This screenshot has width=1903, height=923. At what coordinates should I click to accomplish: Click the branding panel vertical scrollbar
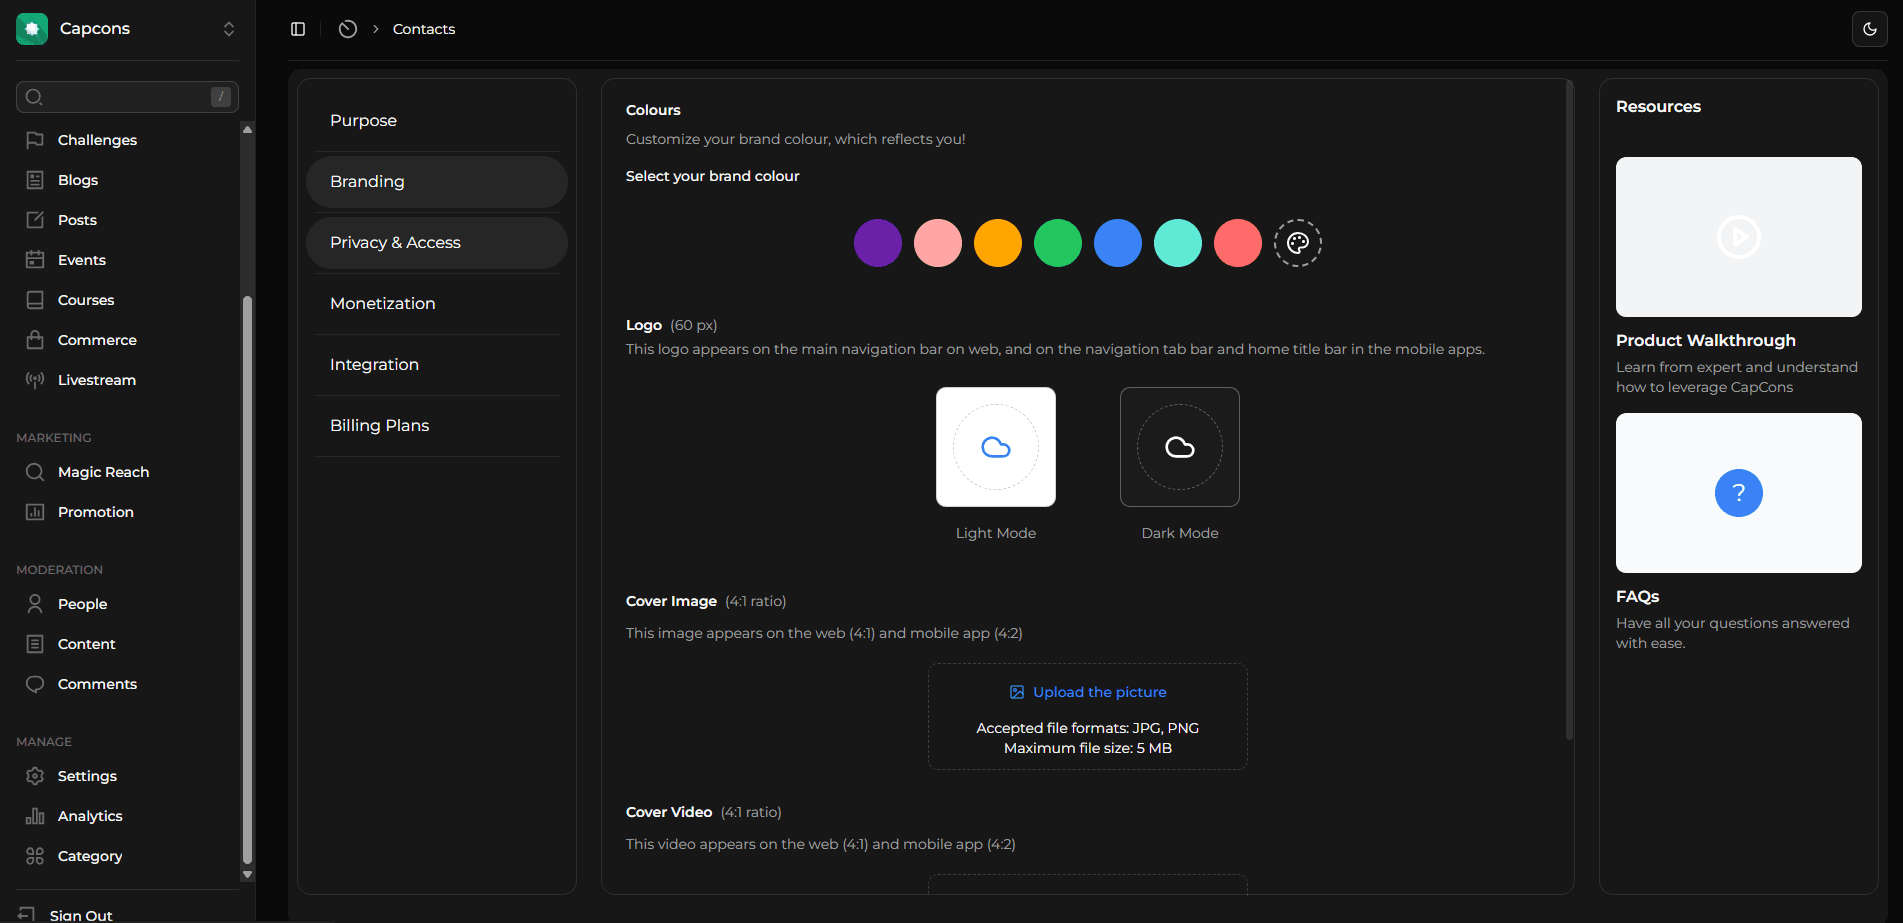[1569, 410]
